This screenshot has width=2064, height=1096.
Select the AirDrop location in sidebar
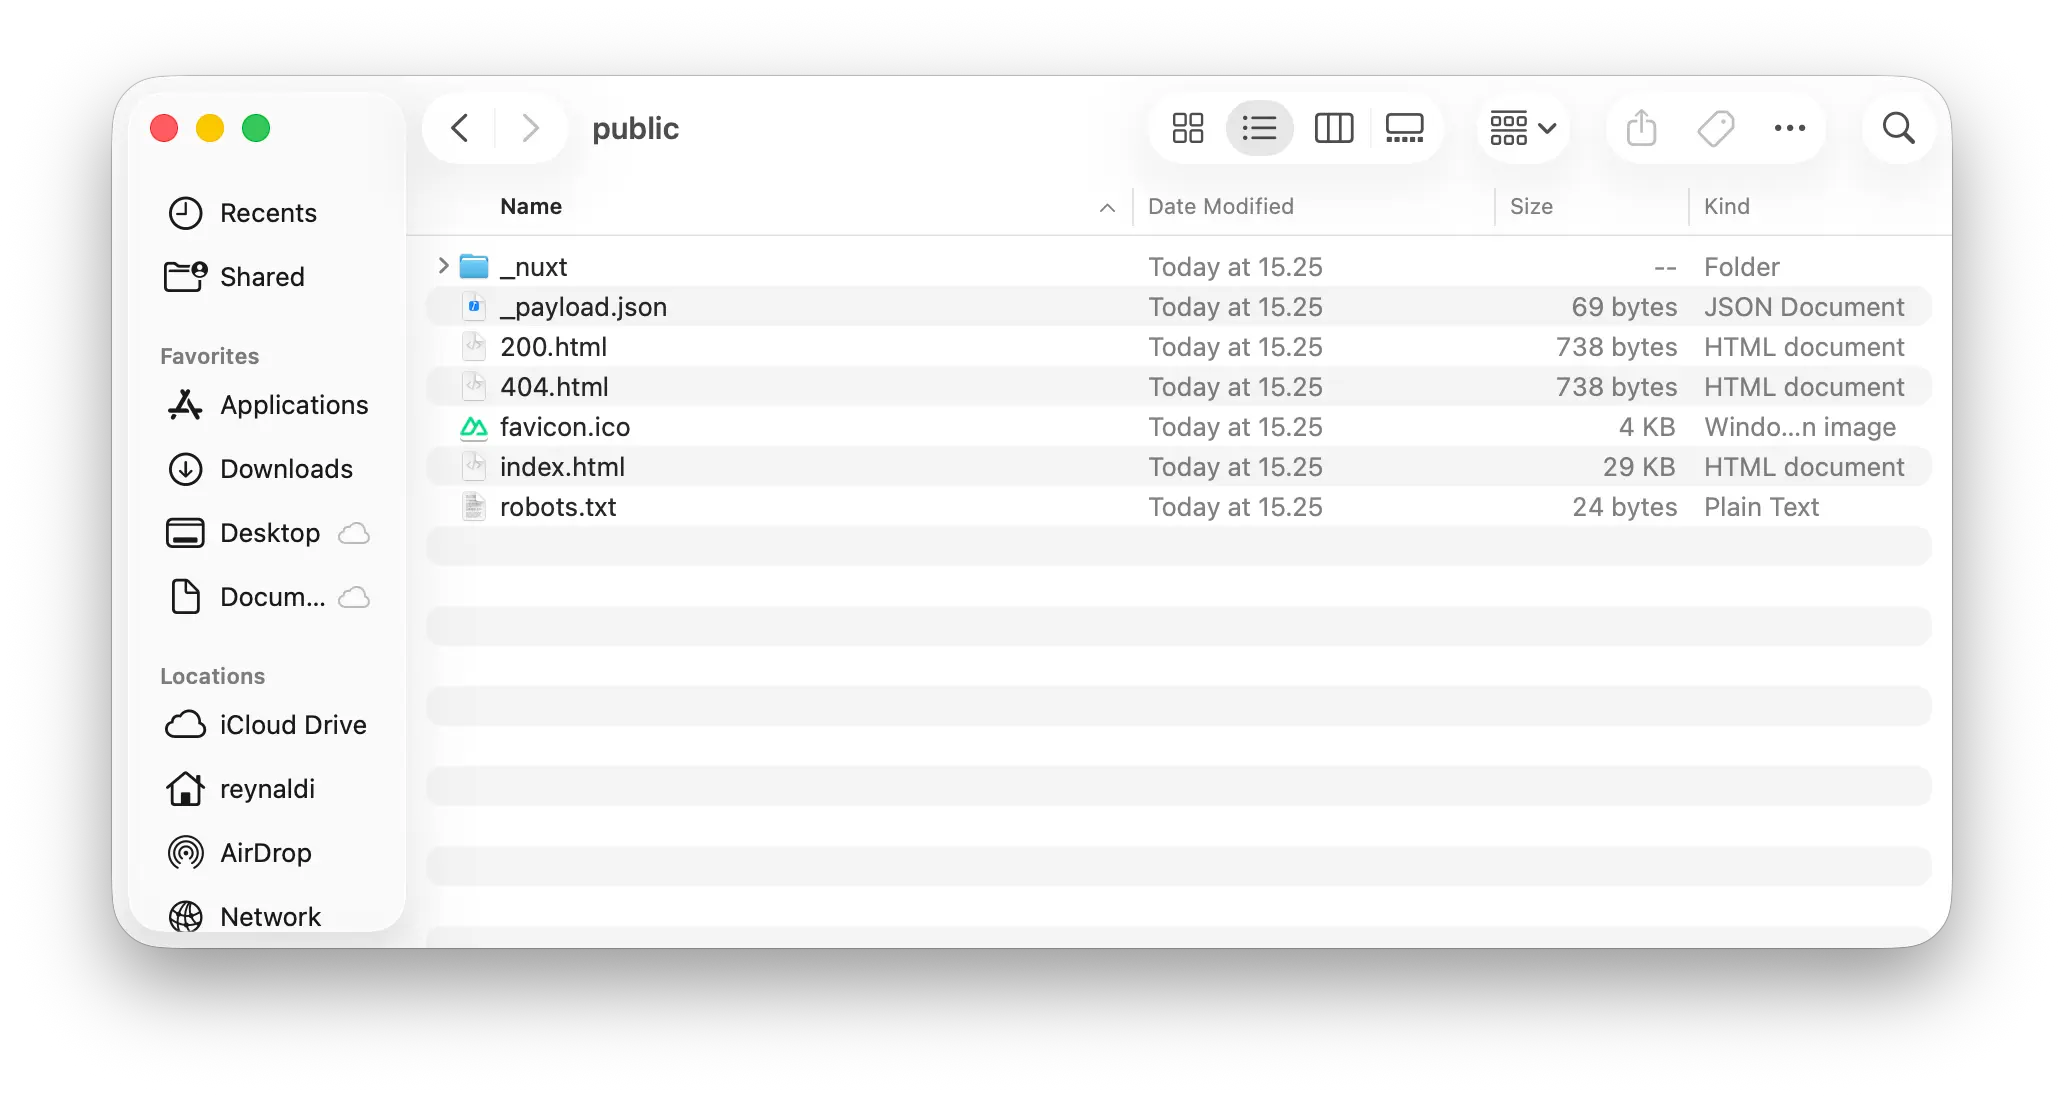(x=266, y=853)
